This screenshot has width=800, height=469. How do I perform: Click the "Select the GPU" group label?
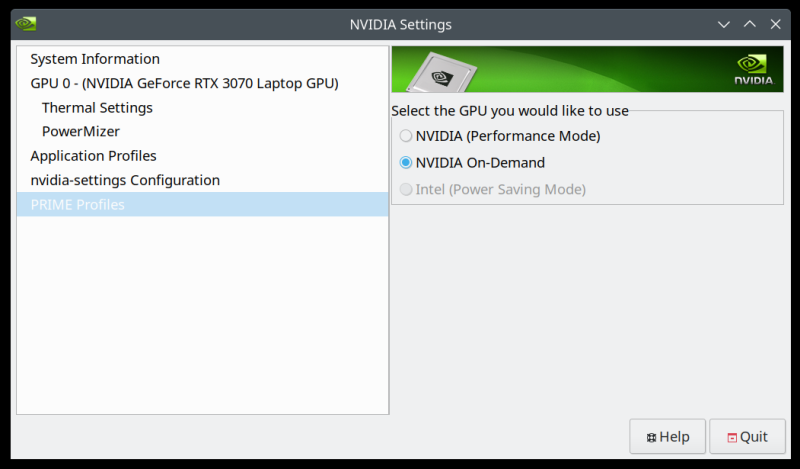(x=510, y=111)
